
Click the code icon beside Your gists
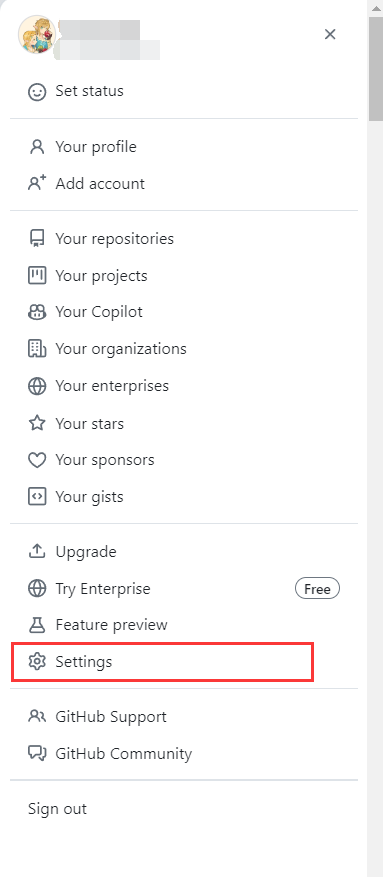tap(37, 497)
